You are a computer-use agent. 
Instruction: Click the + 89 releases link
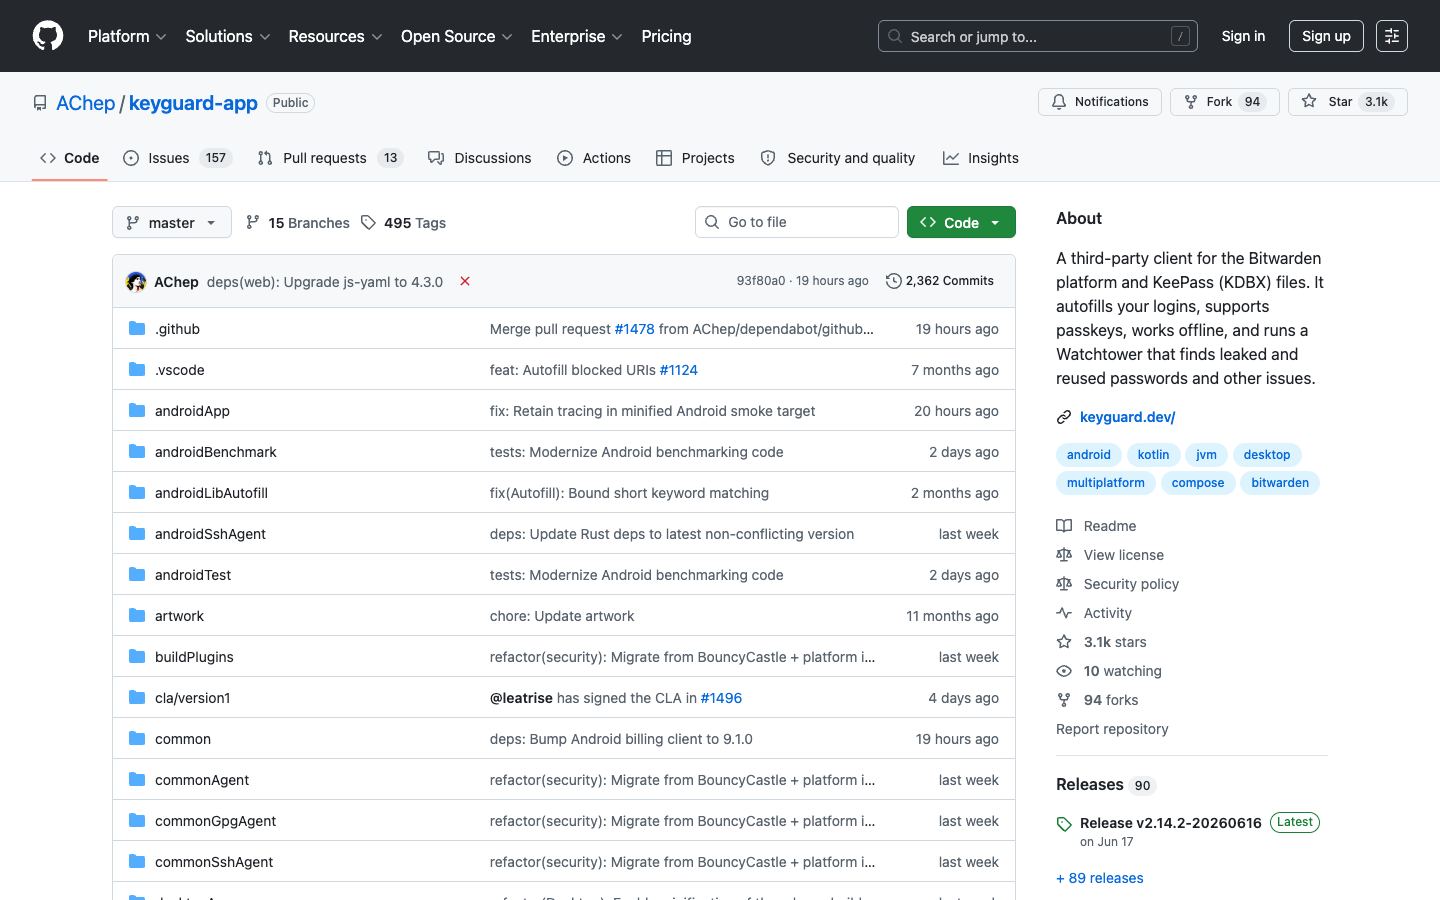pyautogui.click(x=1100, y=878)
